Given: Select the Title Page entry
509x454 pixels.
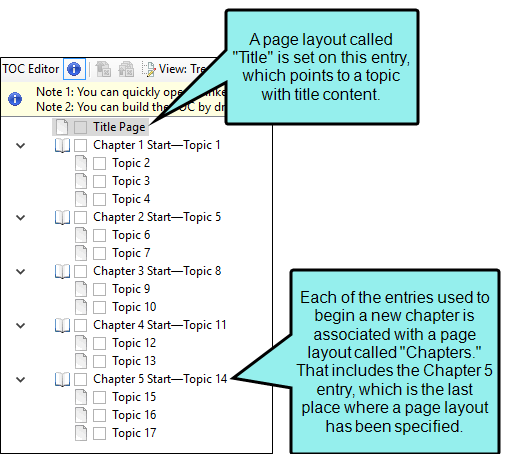Looking at the screenshot, I should 119,127.
